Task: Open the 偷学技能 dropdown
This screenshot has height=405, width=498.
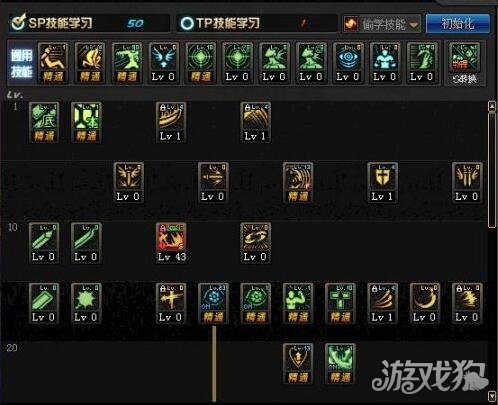Action: [382, 24]
